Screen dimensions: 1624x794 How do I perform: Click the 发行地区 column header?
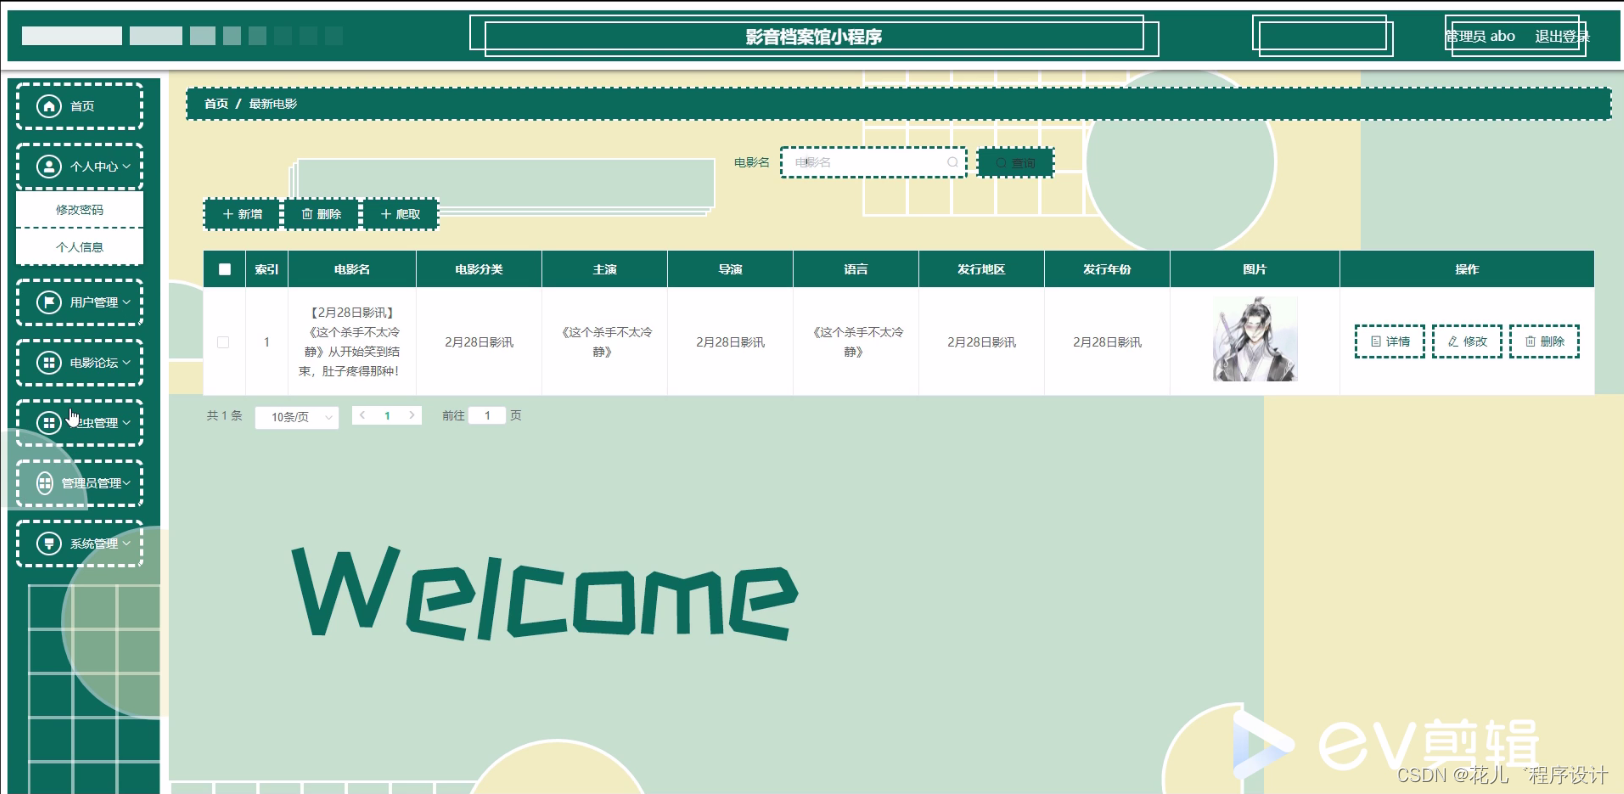981,269
